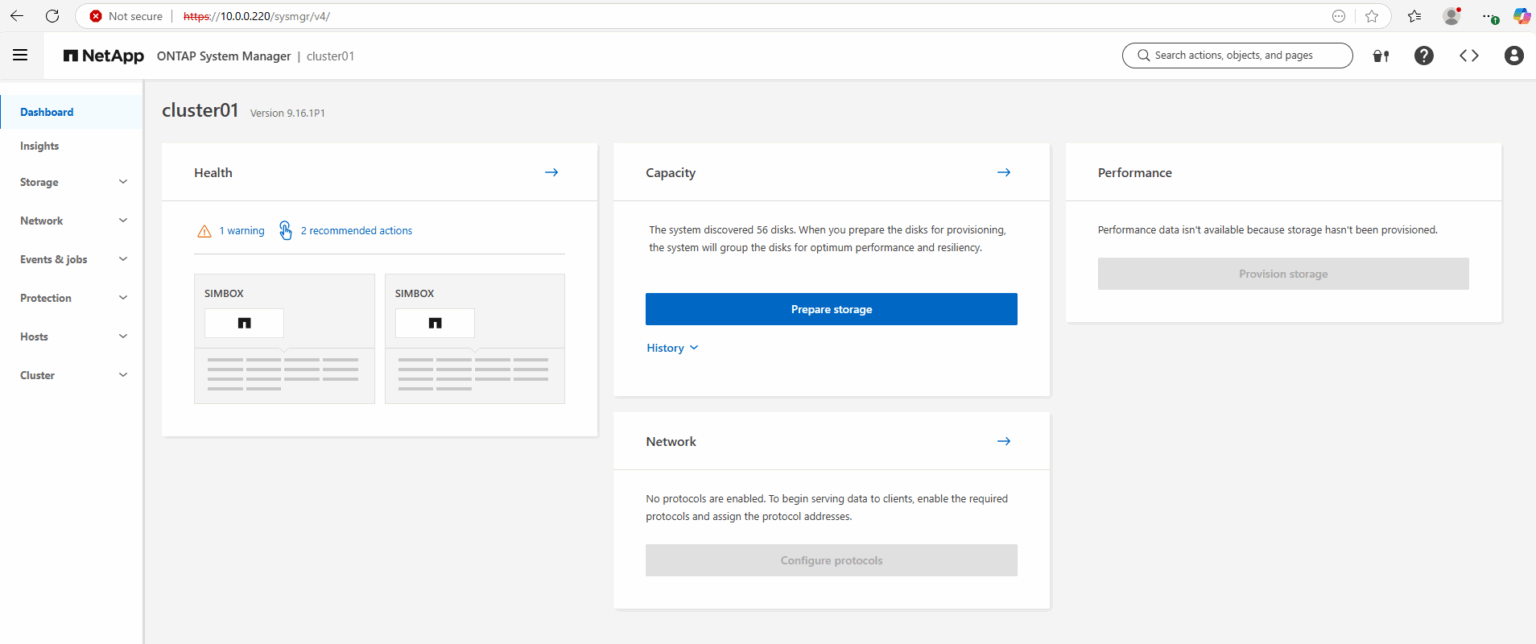Open the Network details arrow
Image resolution: width=1536 pixels, height=644 pixels.
pos(1003,440)
